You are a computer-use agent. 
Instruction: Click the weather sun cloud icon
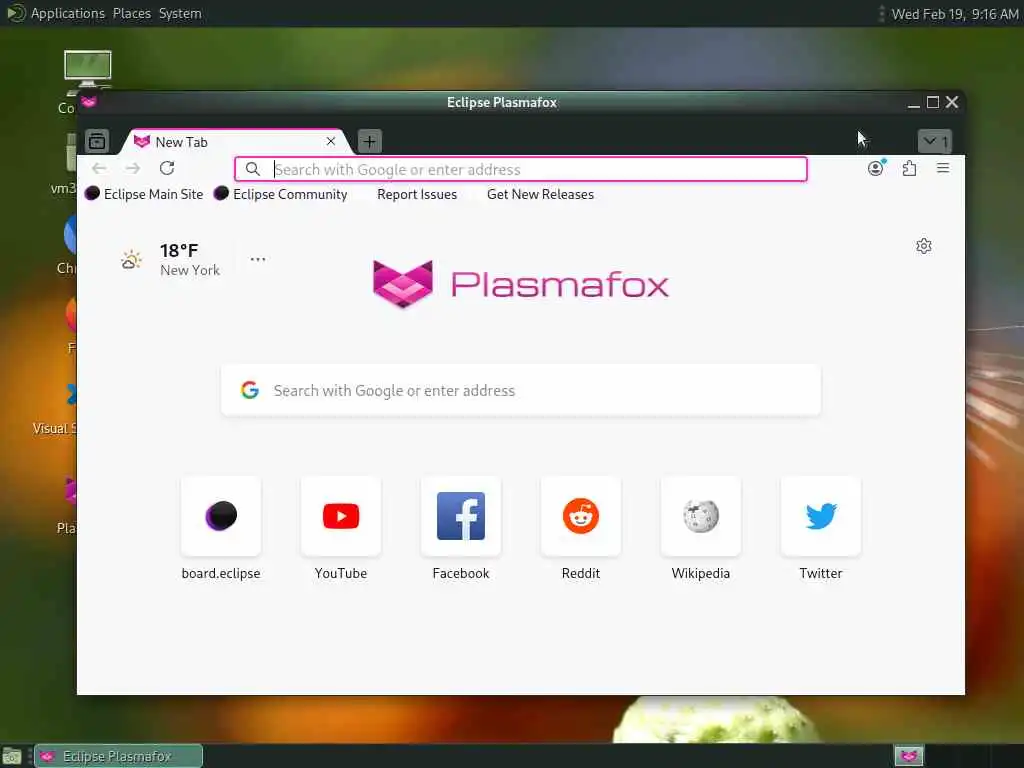[131, 259]
